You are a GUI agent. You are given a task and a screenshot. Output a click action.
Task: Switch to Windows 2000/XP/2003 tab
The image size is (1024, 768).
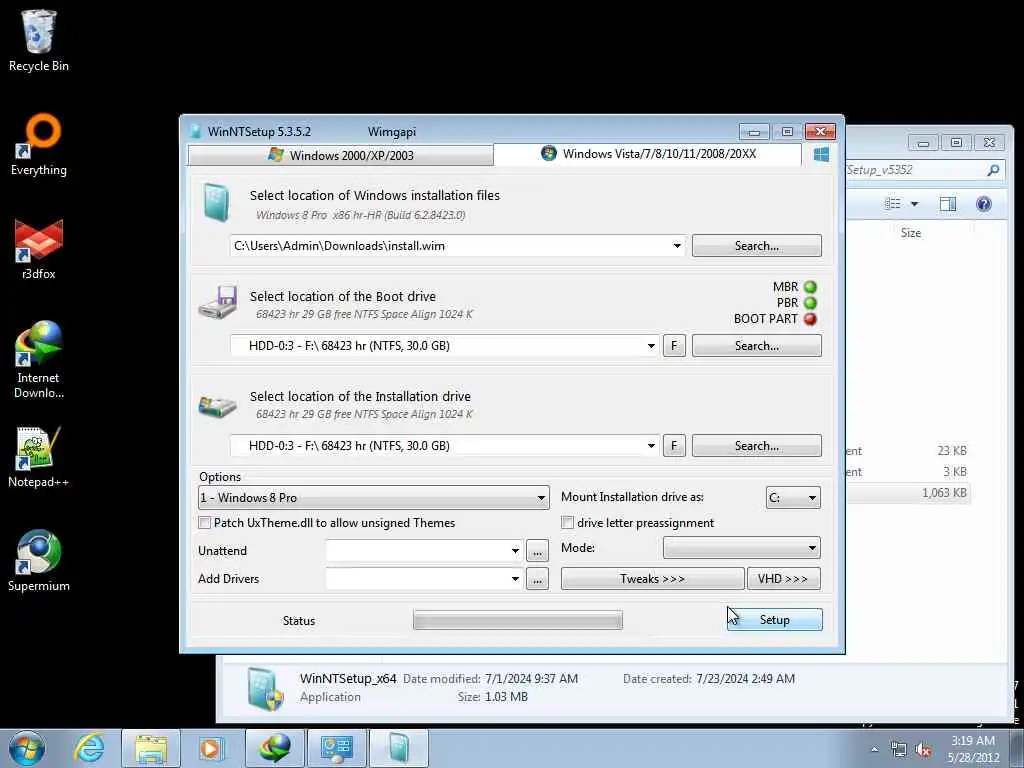click(x=340, y=155)
